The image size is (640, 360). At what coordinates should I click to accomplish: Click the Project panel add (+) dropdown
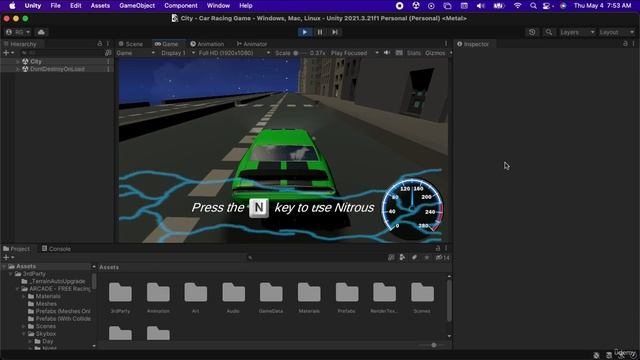tap(9, 258)
